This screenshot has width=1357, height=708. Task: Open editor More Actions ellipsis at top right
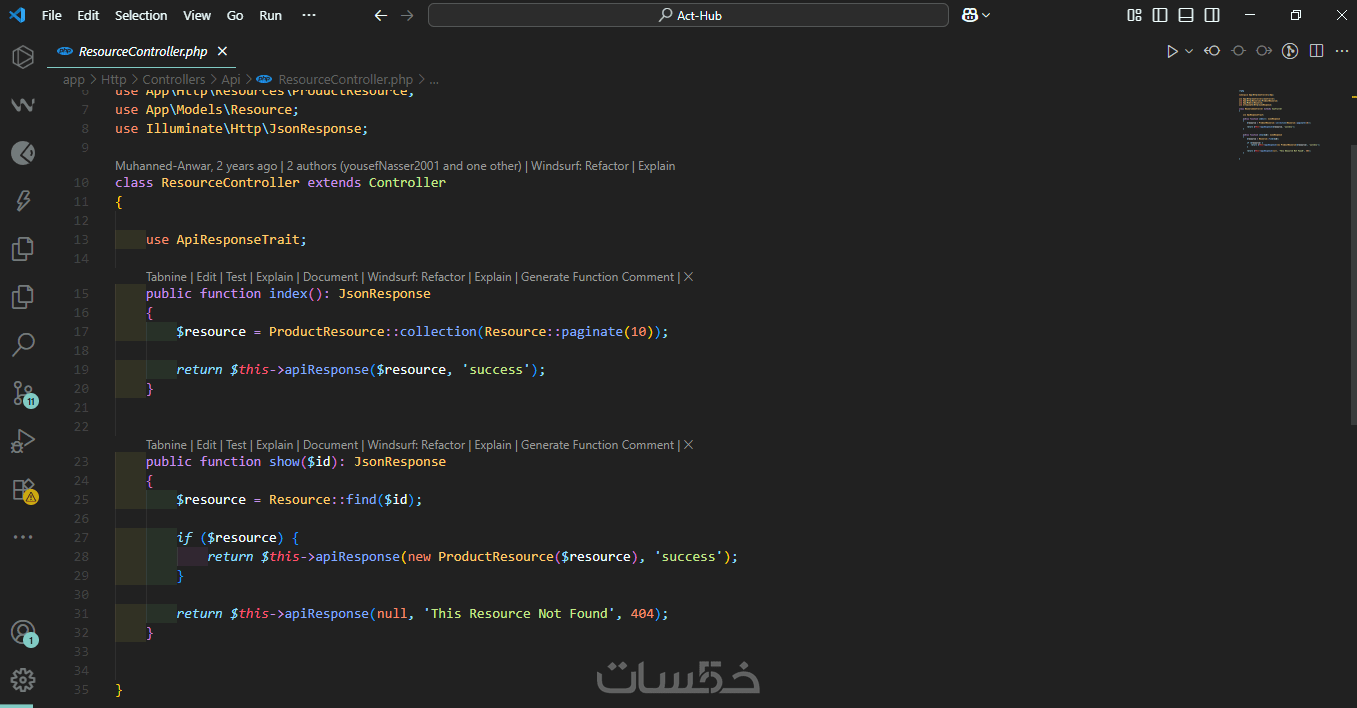pos(1341,51)
